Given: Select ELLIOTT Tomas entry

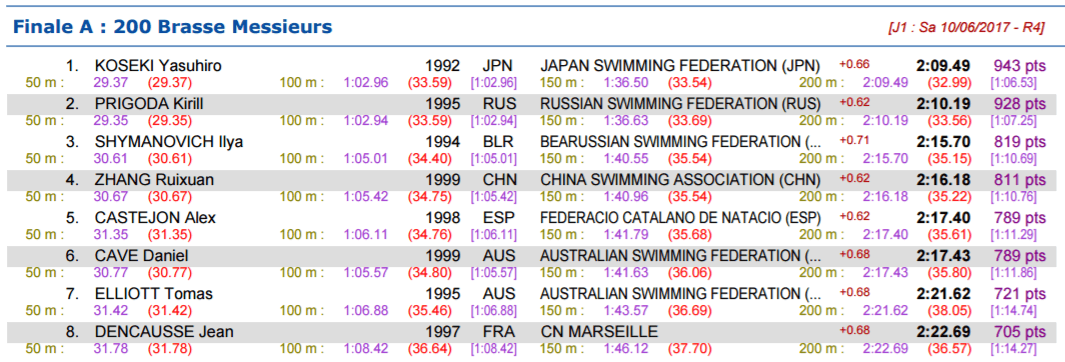Looking at the screenshot, I should coord(154,294).
